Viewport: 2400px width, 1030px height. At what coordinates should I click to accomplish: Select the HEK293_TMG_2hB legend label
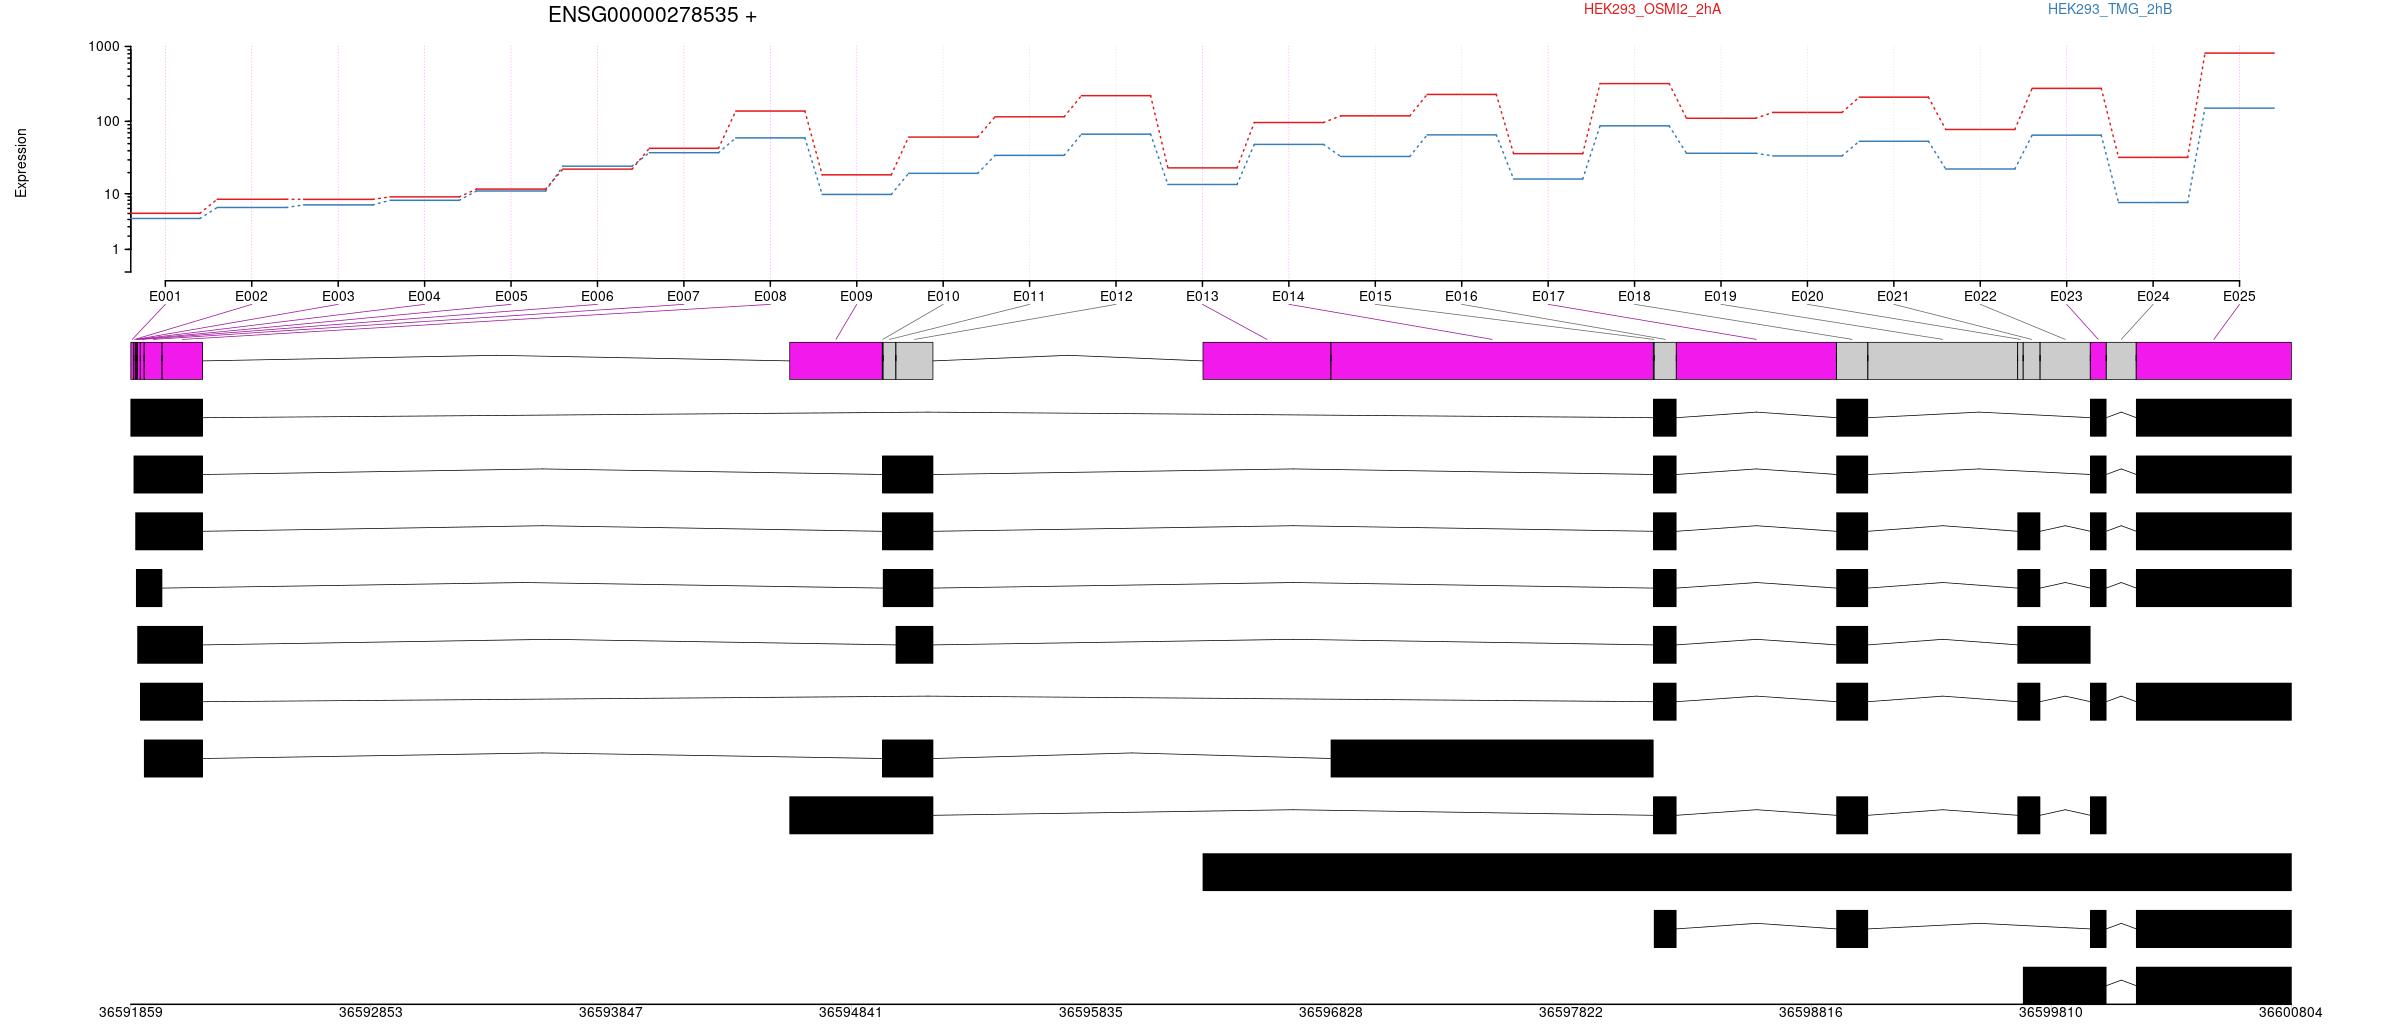pos(2109,9)
